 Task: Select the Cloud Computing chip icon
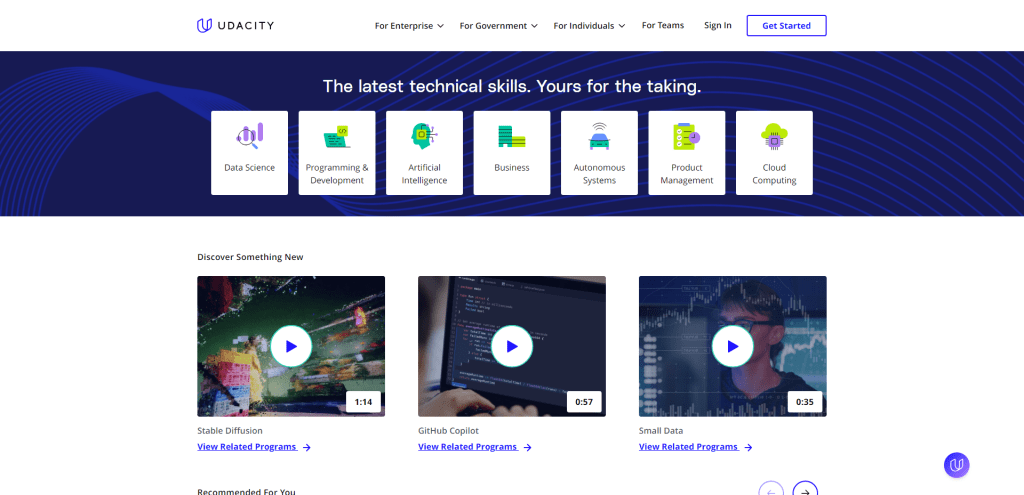pos(775,136)
